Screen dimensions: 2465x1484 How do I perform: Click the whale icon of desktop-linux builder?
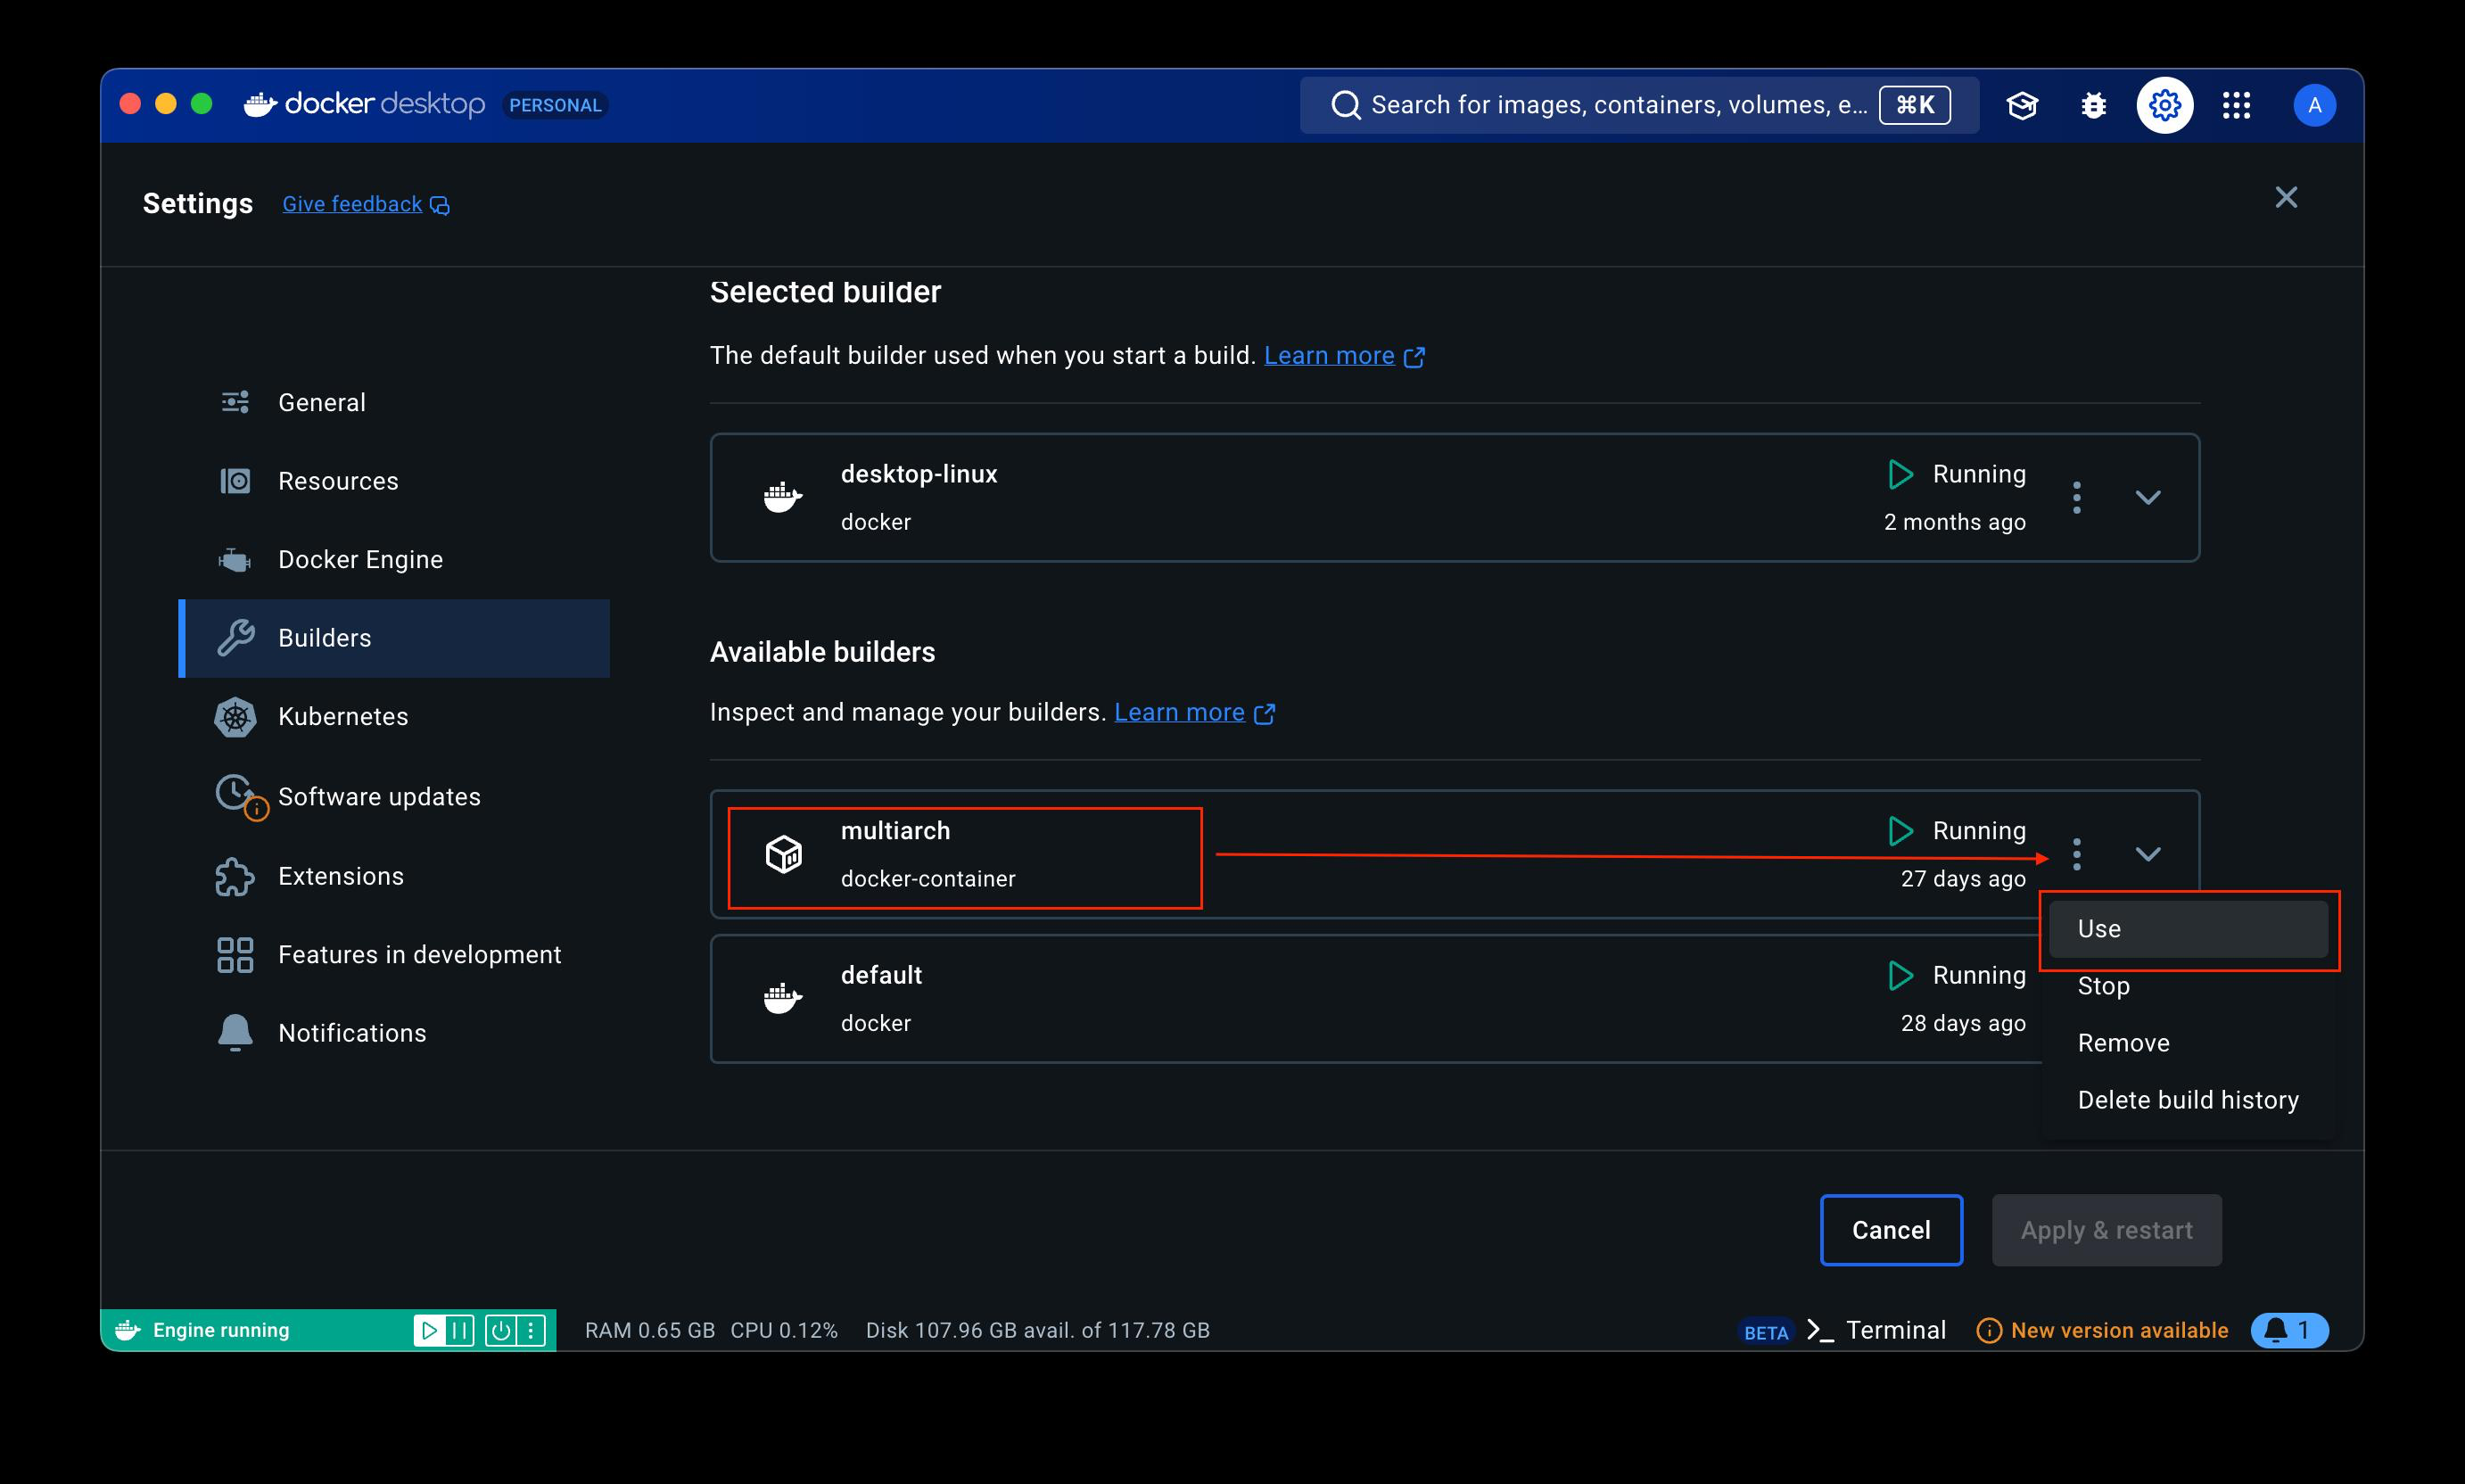click(783, 497)
